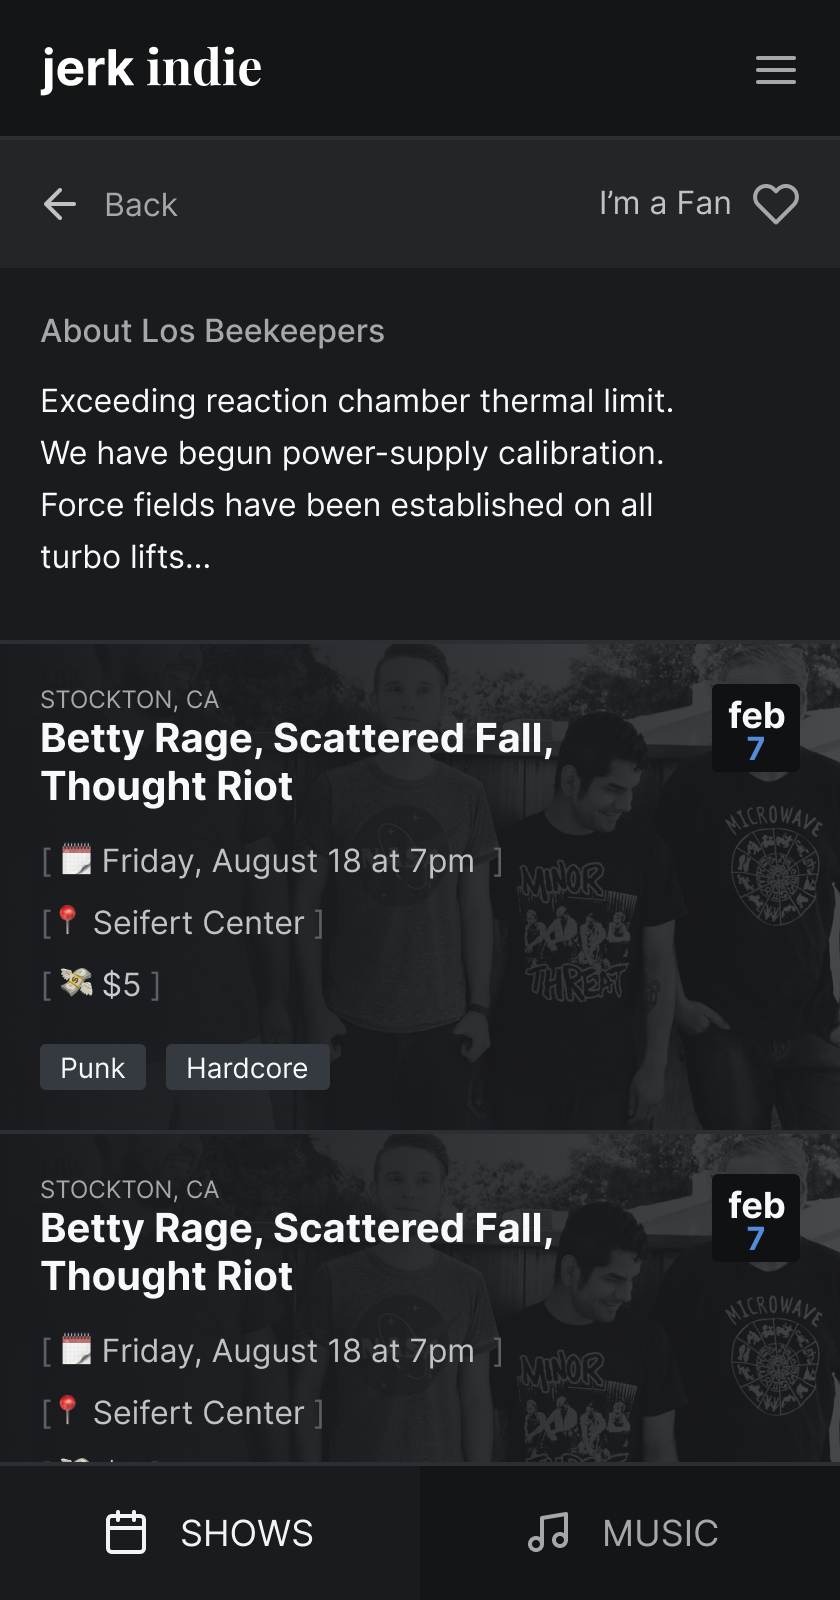
Task: Click the calendar icon in Shows tab
Action: pyautogui.click(x=126, y=1532)
